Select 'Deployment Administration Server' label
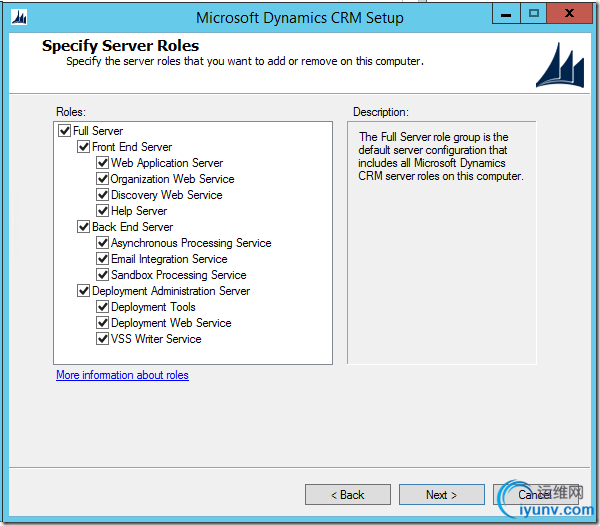This screenshot has height=526, width=600. pyautogui.click(x=171, y=291)
